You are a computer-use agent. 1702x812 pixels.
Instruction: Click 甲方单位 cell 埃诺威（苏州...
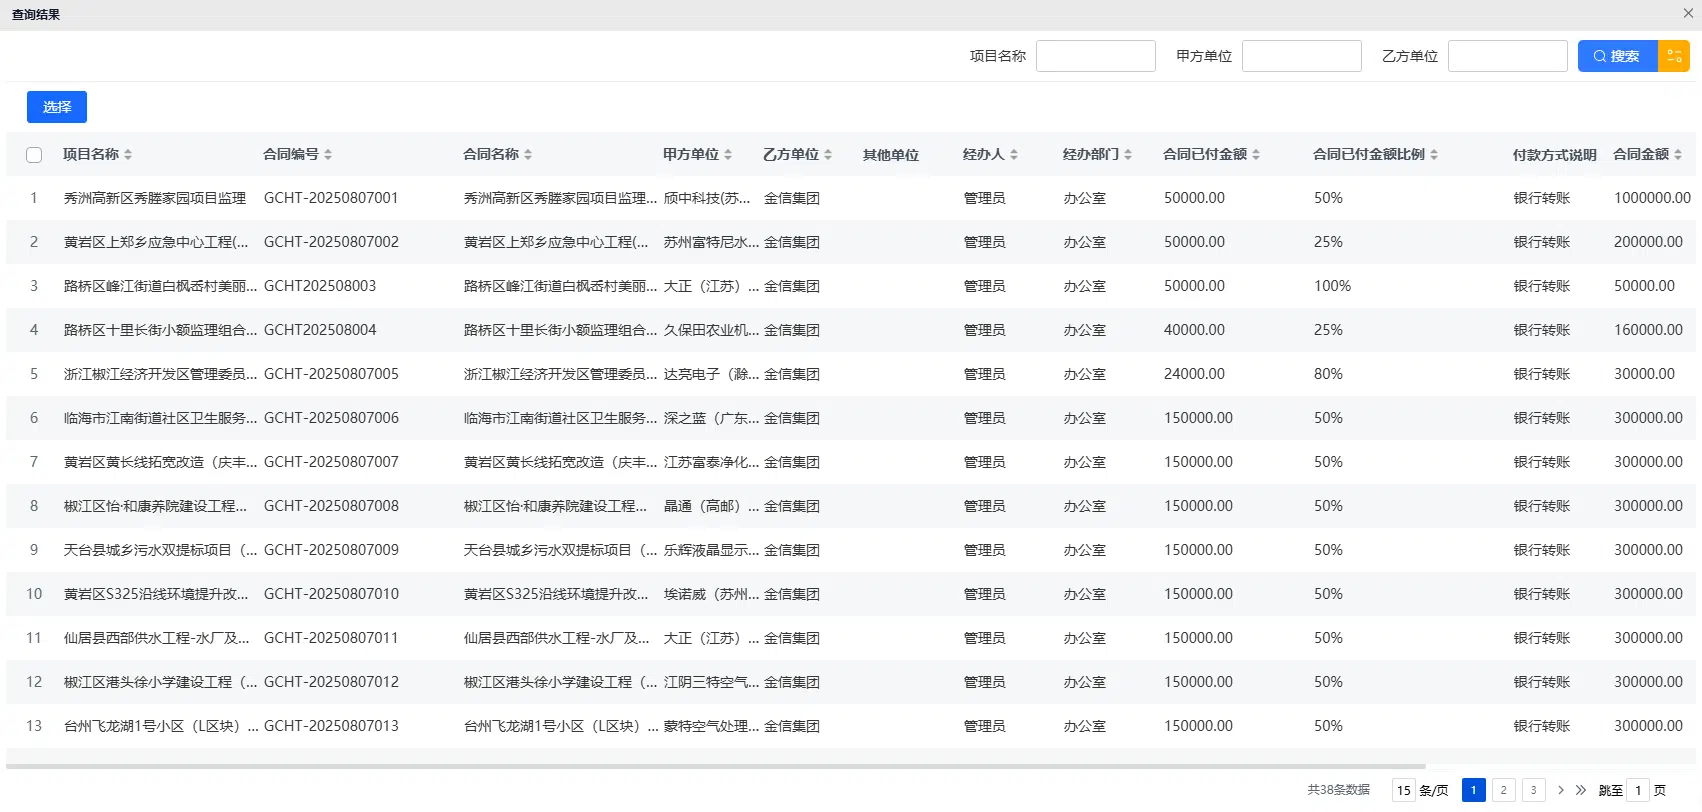[711, 594]
